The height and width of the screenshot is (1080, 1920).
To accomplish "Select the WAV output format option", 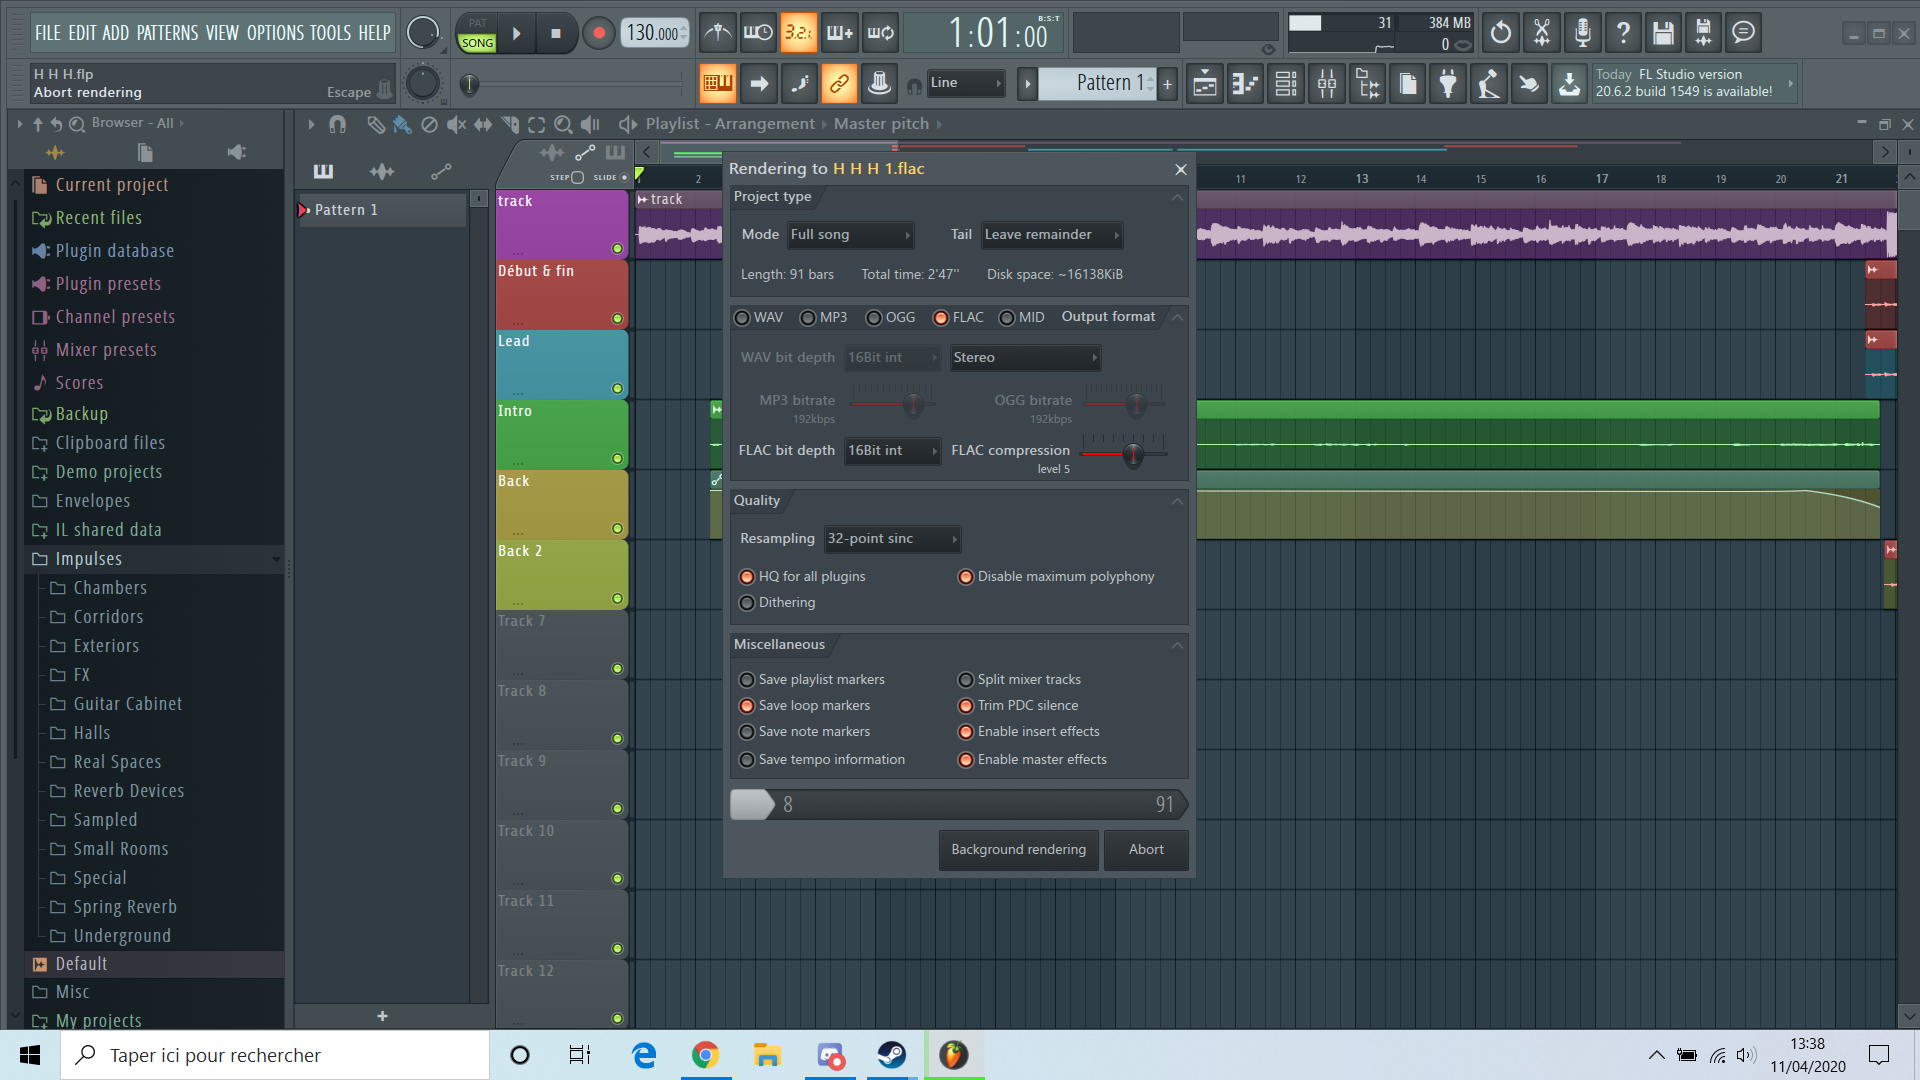I will (x=742, y=318).
